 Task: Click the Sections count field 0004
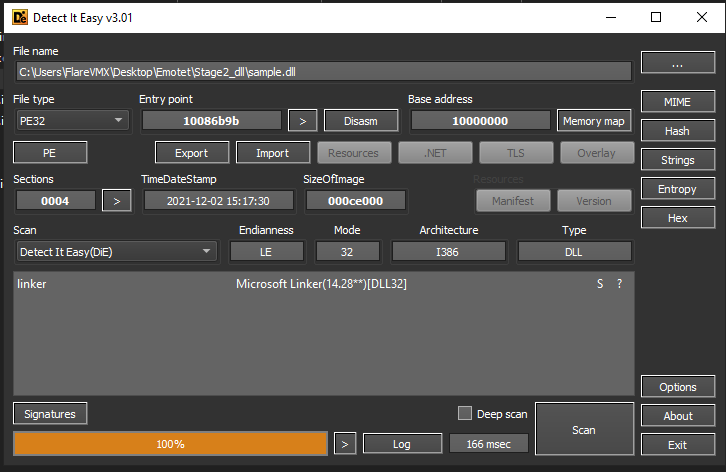tap(55, 201)
